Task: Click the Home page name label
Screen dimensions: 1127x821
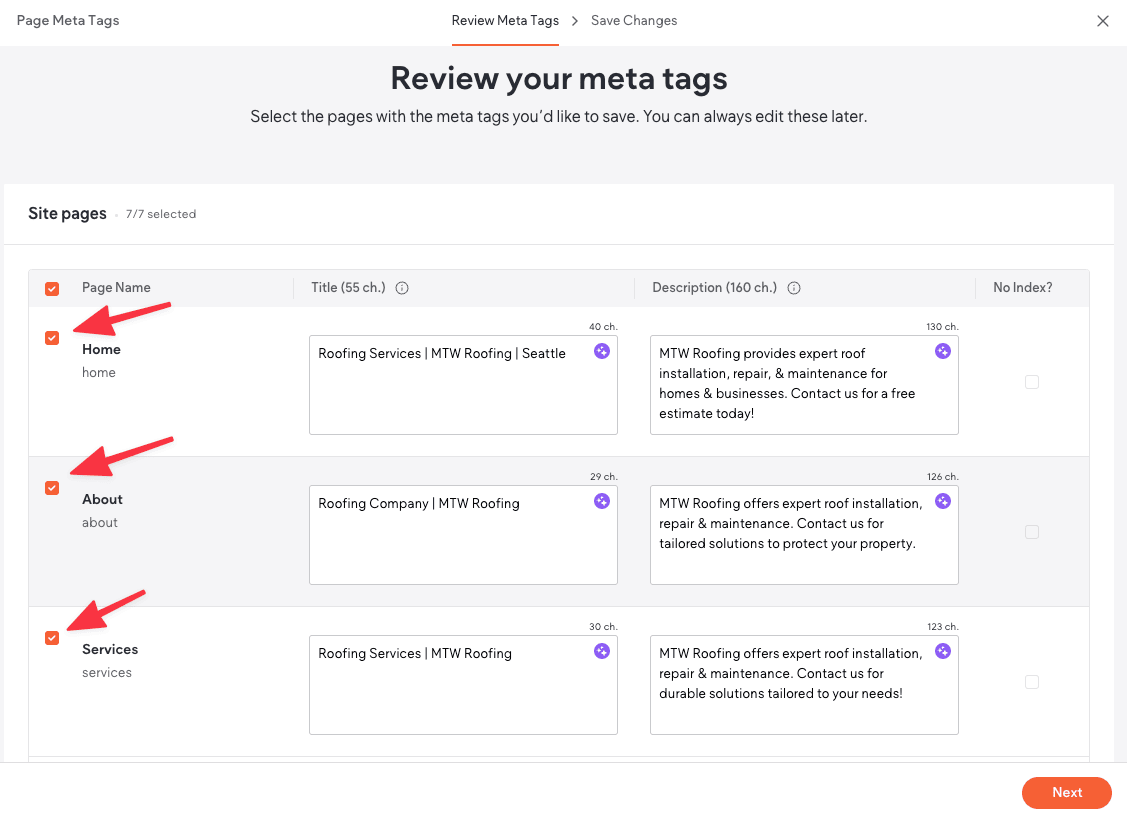Action: pos(101,349)
